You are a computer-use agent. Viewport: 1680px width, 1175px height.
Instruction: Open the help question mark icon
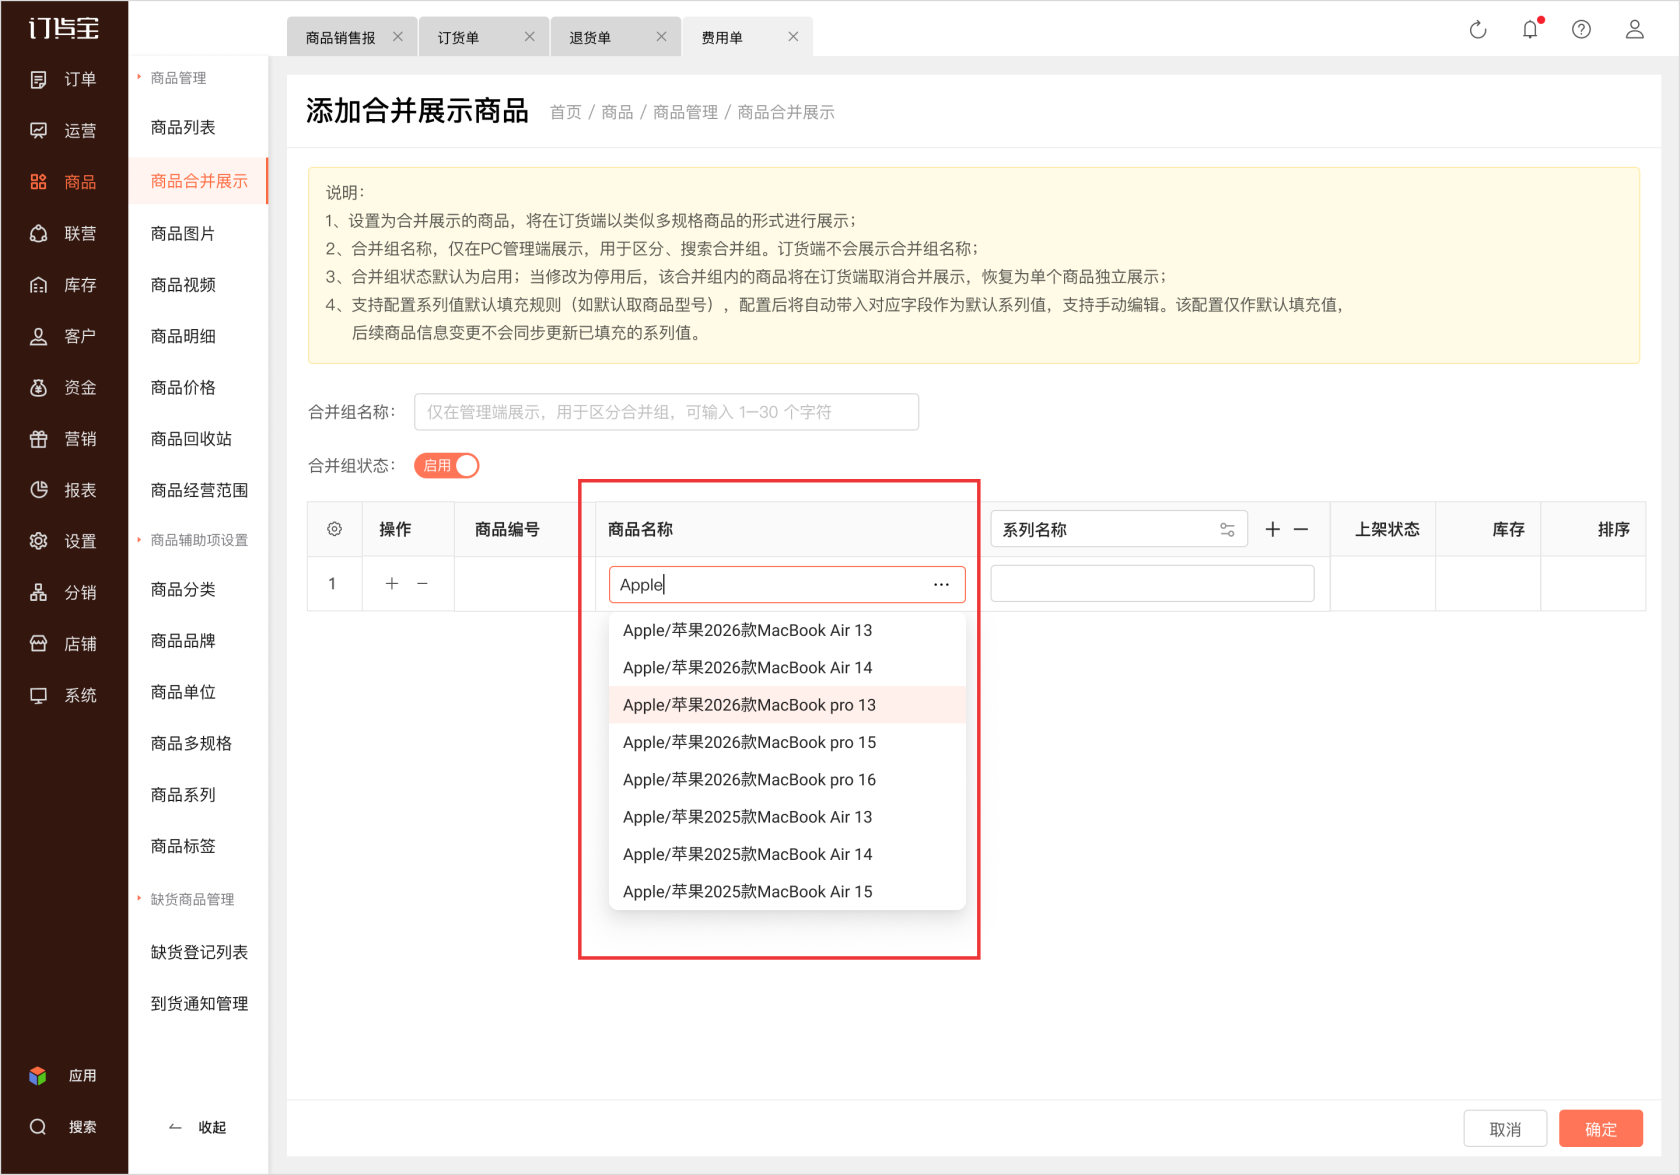(x=1581, y=30)
